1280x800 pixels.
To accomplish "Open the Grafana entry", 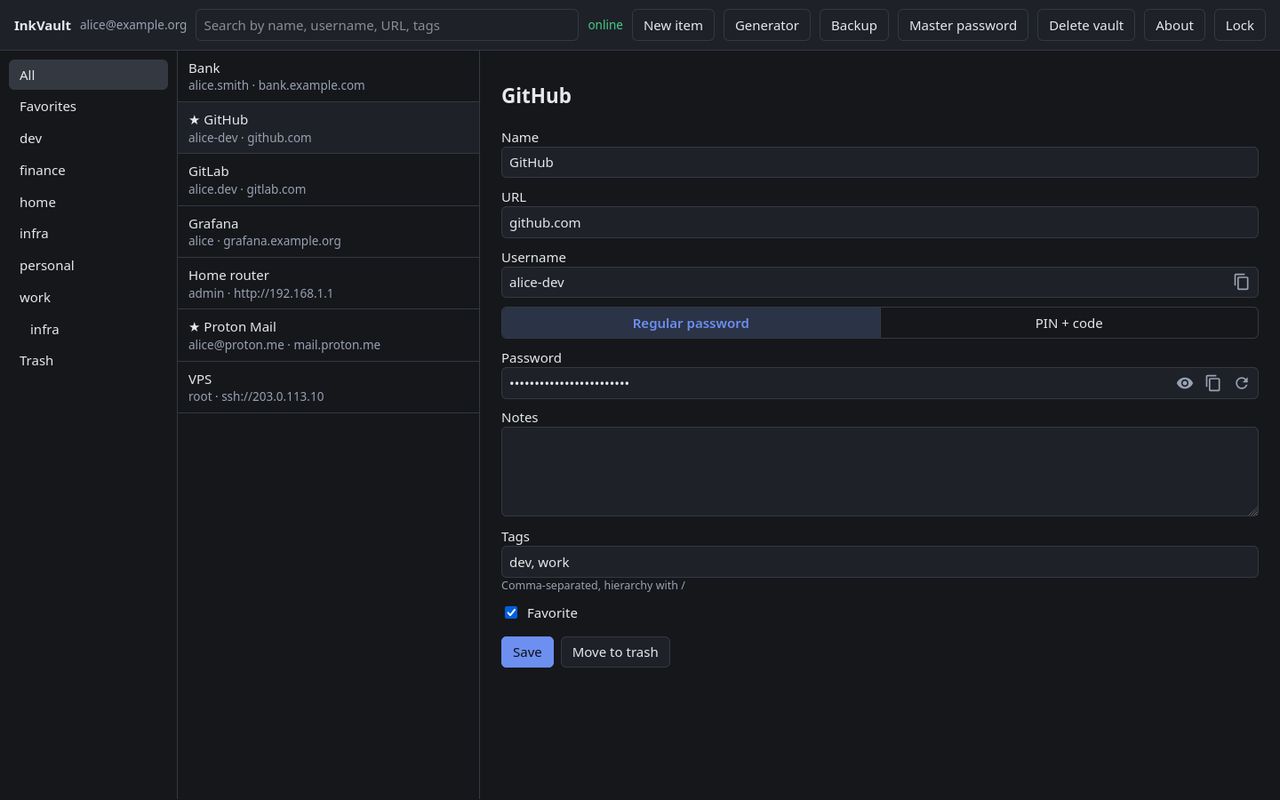I will click(329, 232).
